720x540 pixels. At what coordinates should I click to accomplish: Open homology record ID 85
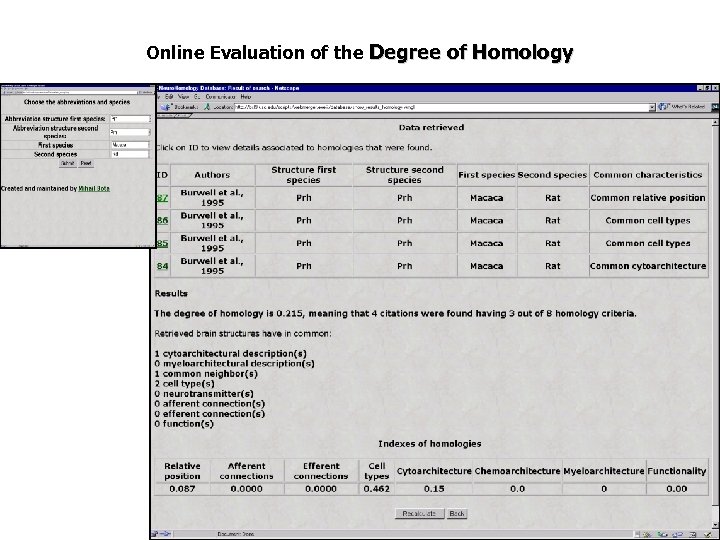point(162,243)
